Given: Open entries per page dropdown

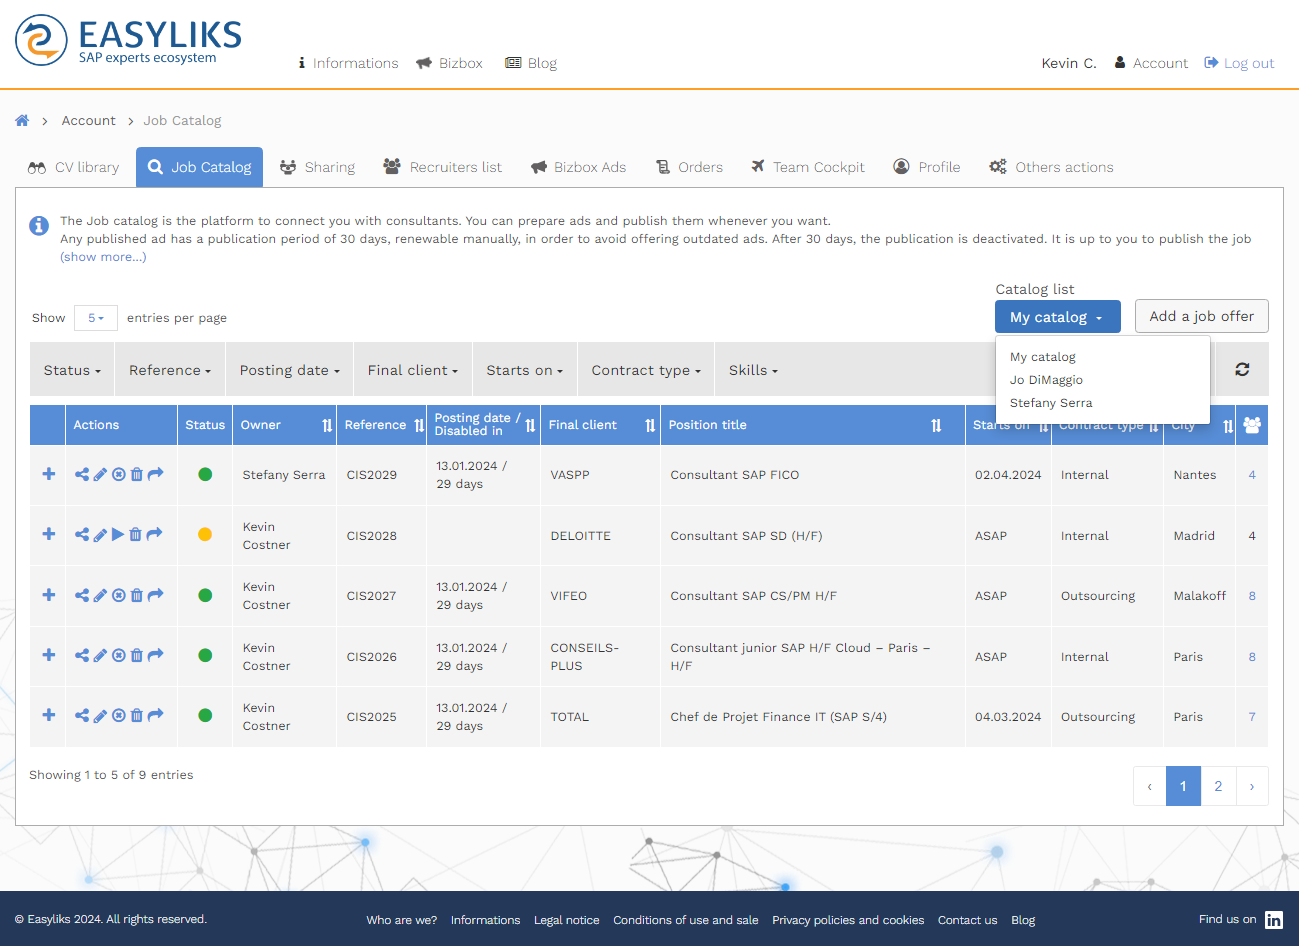Looking at the screenshot, I should pyautogui.click(x=96, y=318).
